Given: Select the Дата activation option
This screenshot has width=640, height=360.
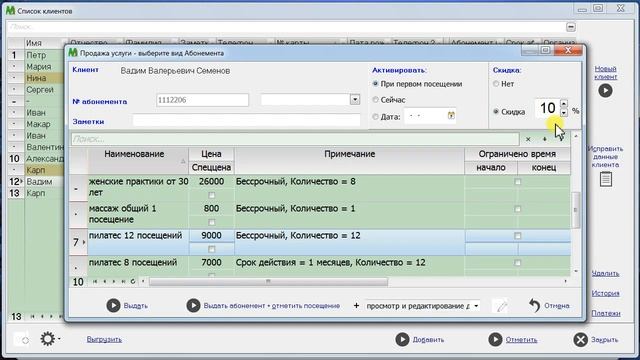Looking at the screenshot, I should [x=376, y=117].
